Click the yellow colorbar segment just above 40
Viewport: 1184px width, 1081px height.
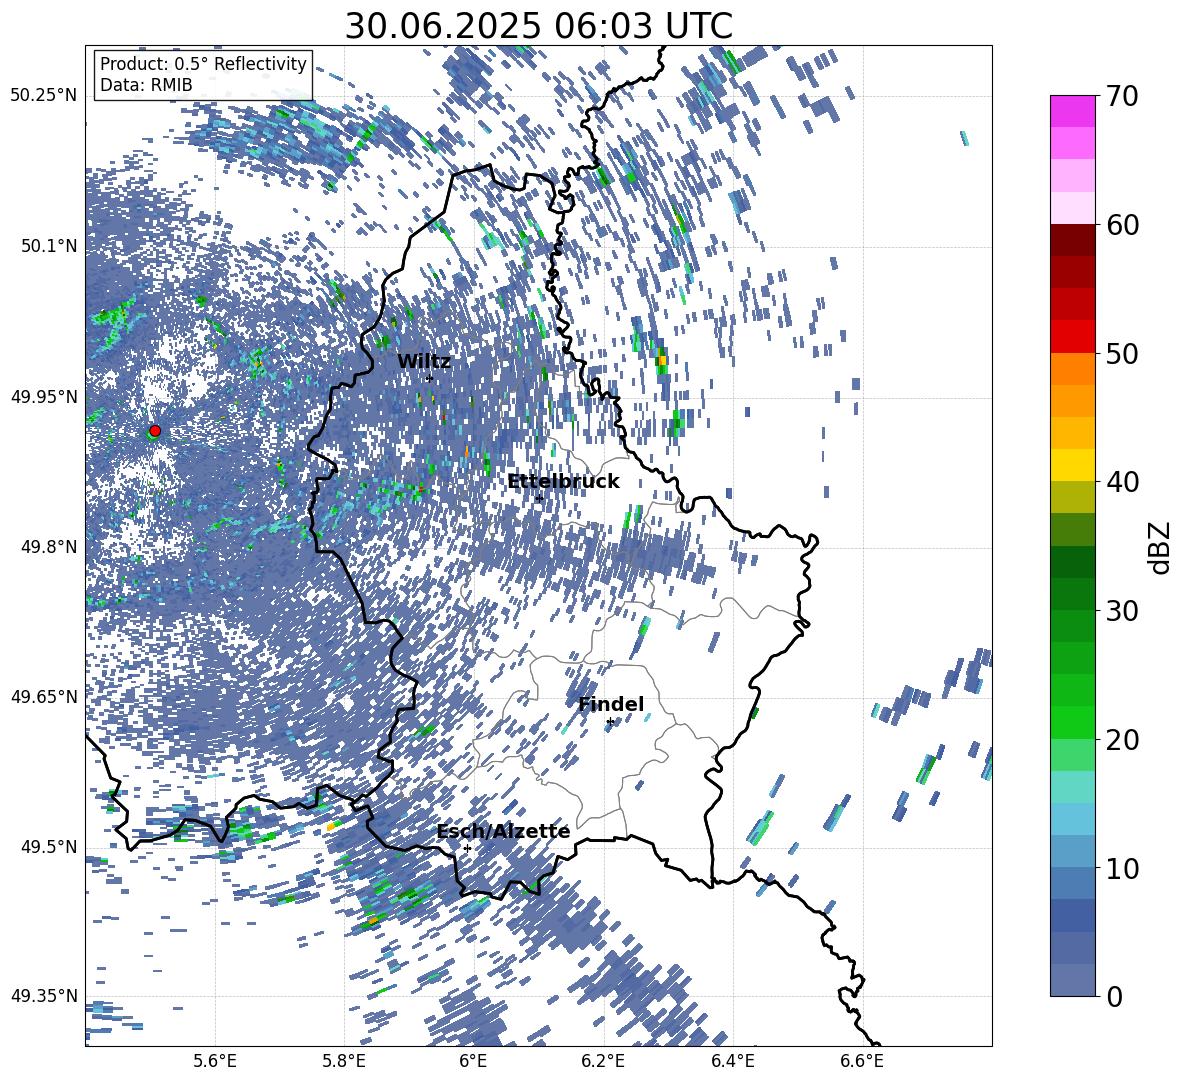1073,465
